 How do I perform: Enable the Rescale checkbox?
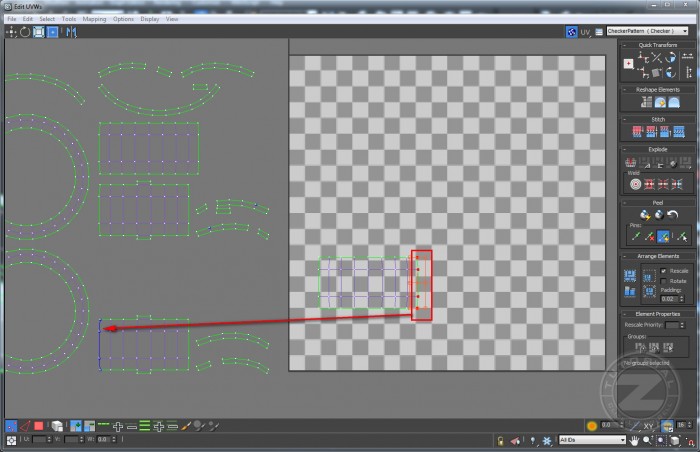pyautogui.click(x=664, y=270)
